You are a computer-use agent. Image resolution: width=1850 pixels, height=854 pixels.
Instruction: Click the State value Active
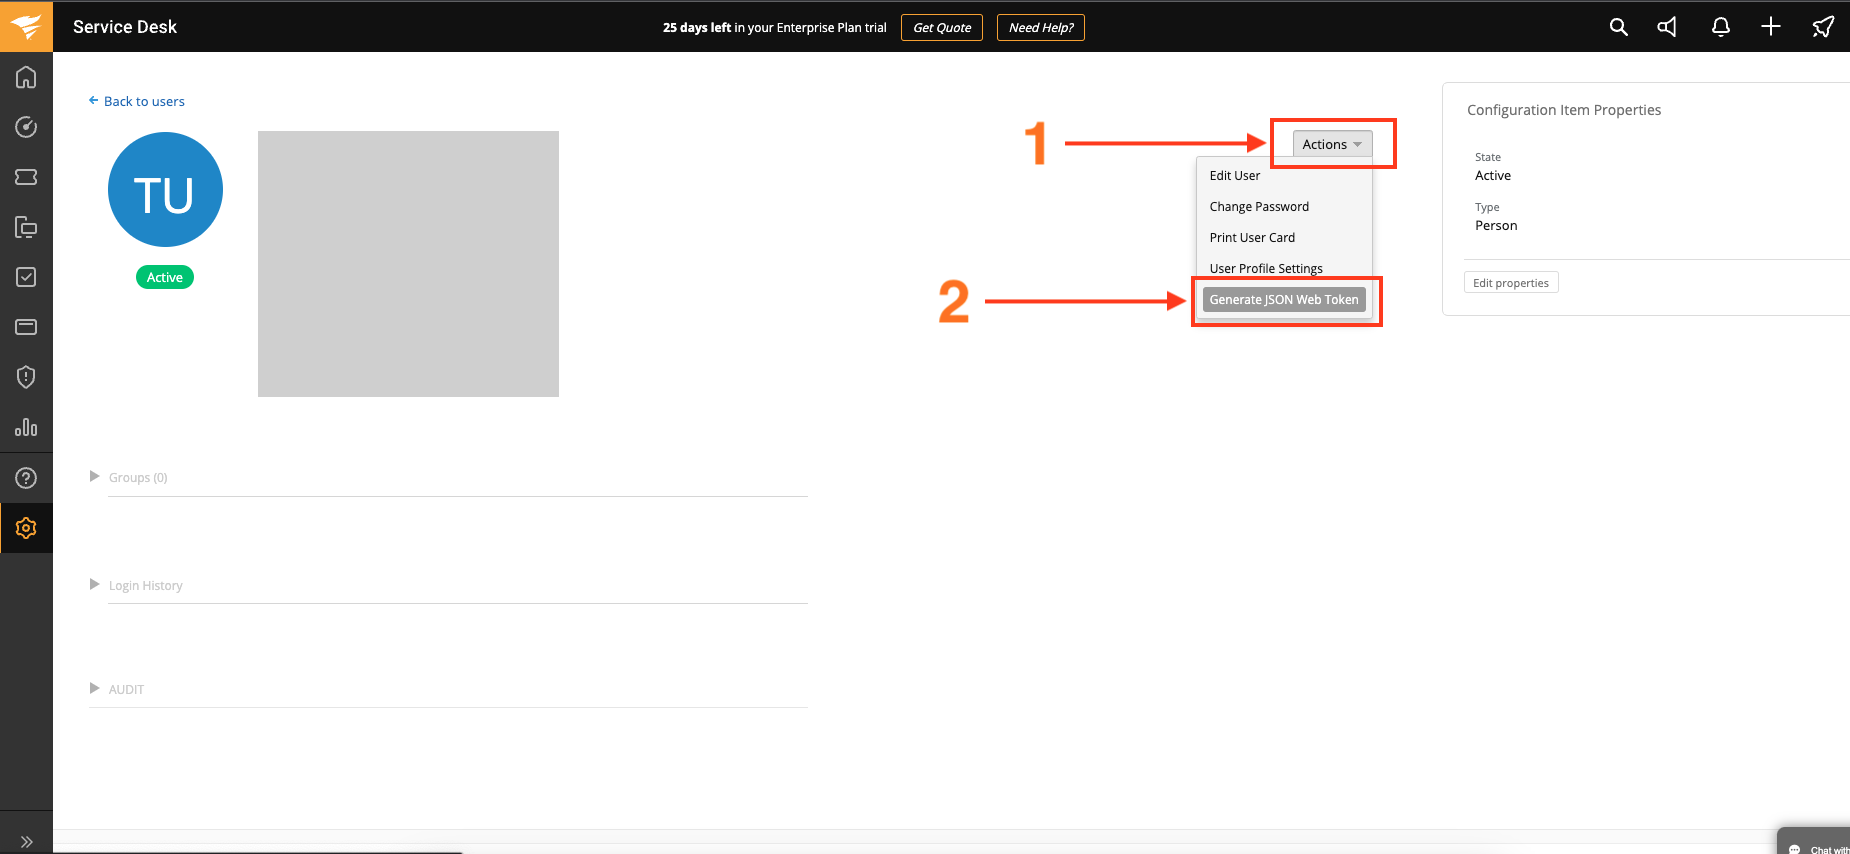click(x=1493, y=175)
